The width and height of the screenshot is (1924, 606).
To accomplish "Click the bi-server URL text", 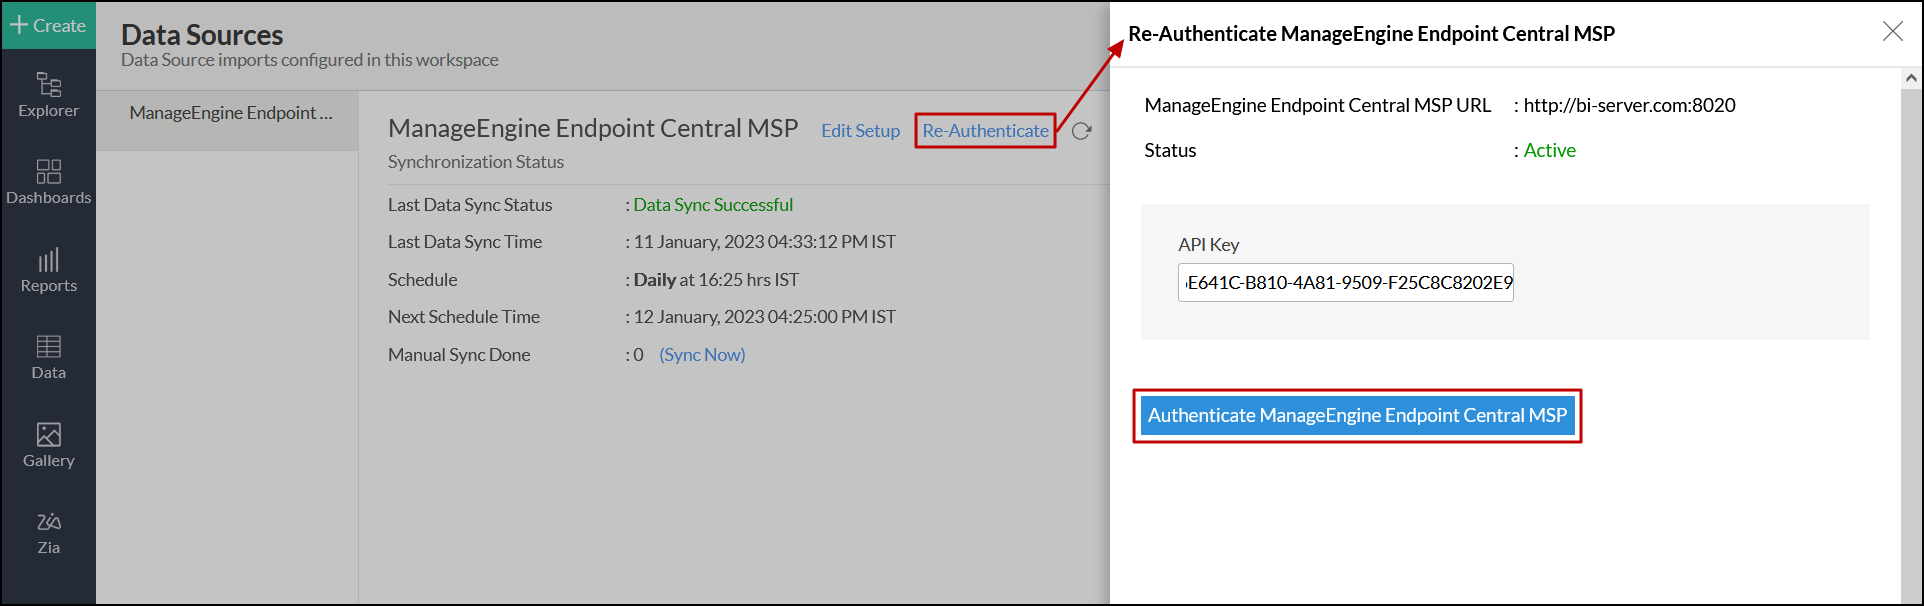I will [1629, 105].
